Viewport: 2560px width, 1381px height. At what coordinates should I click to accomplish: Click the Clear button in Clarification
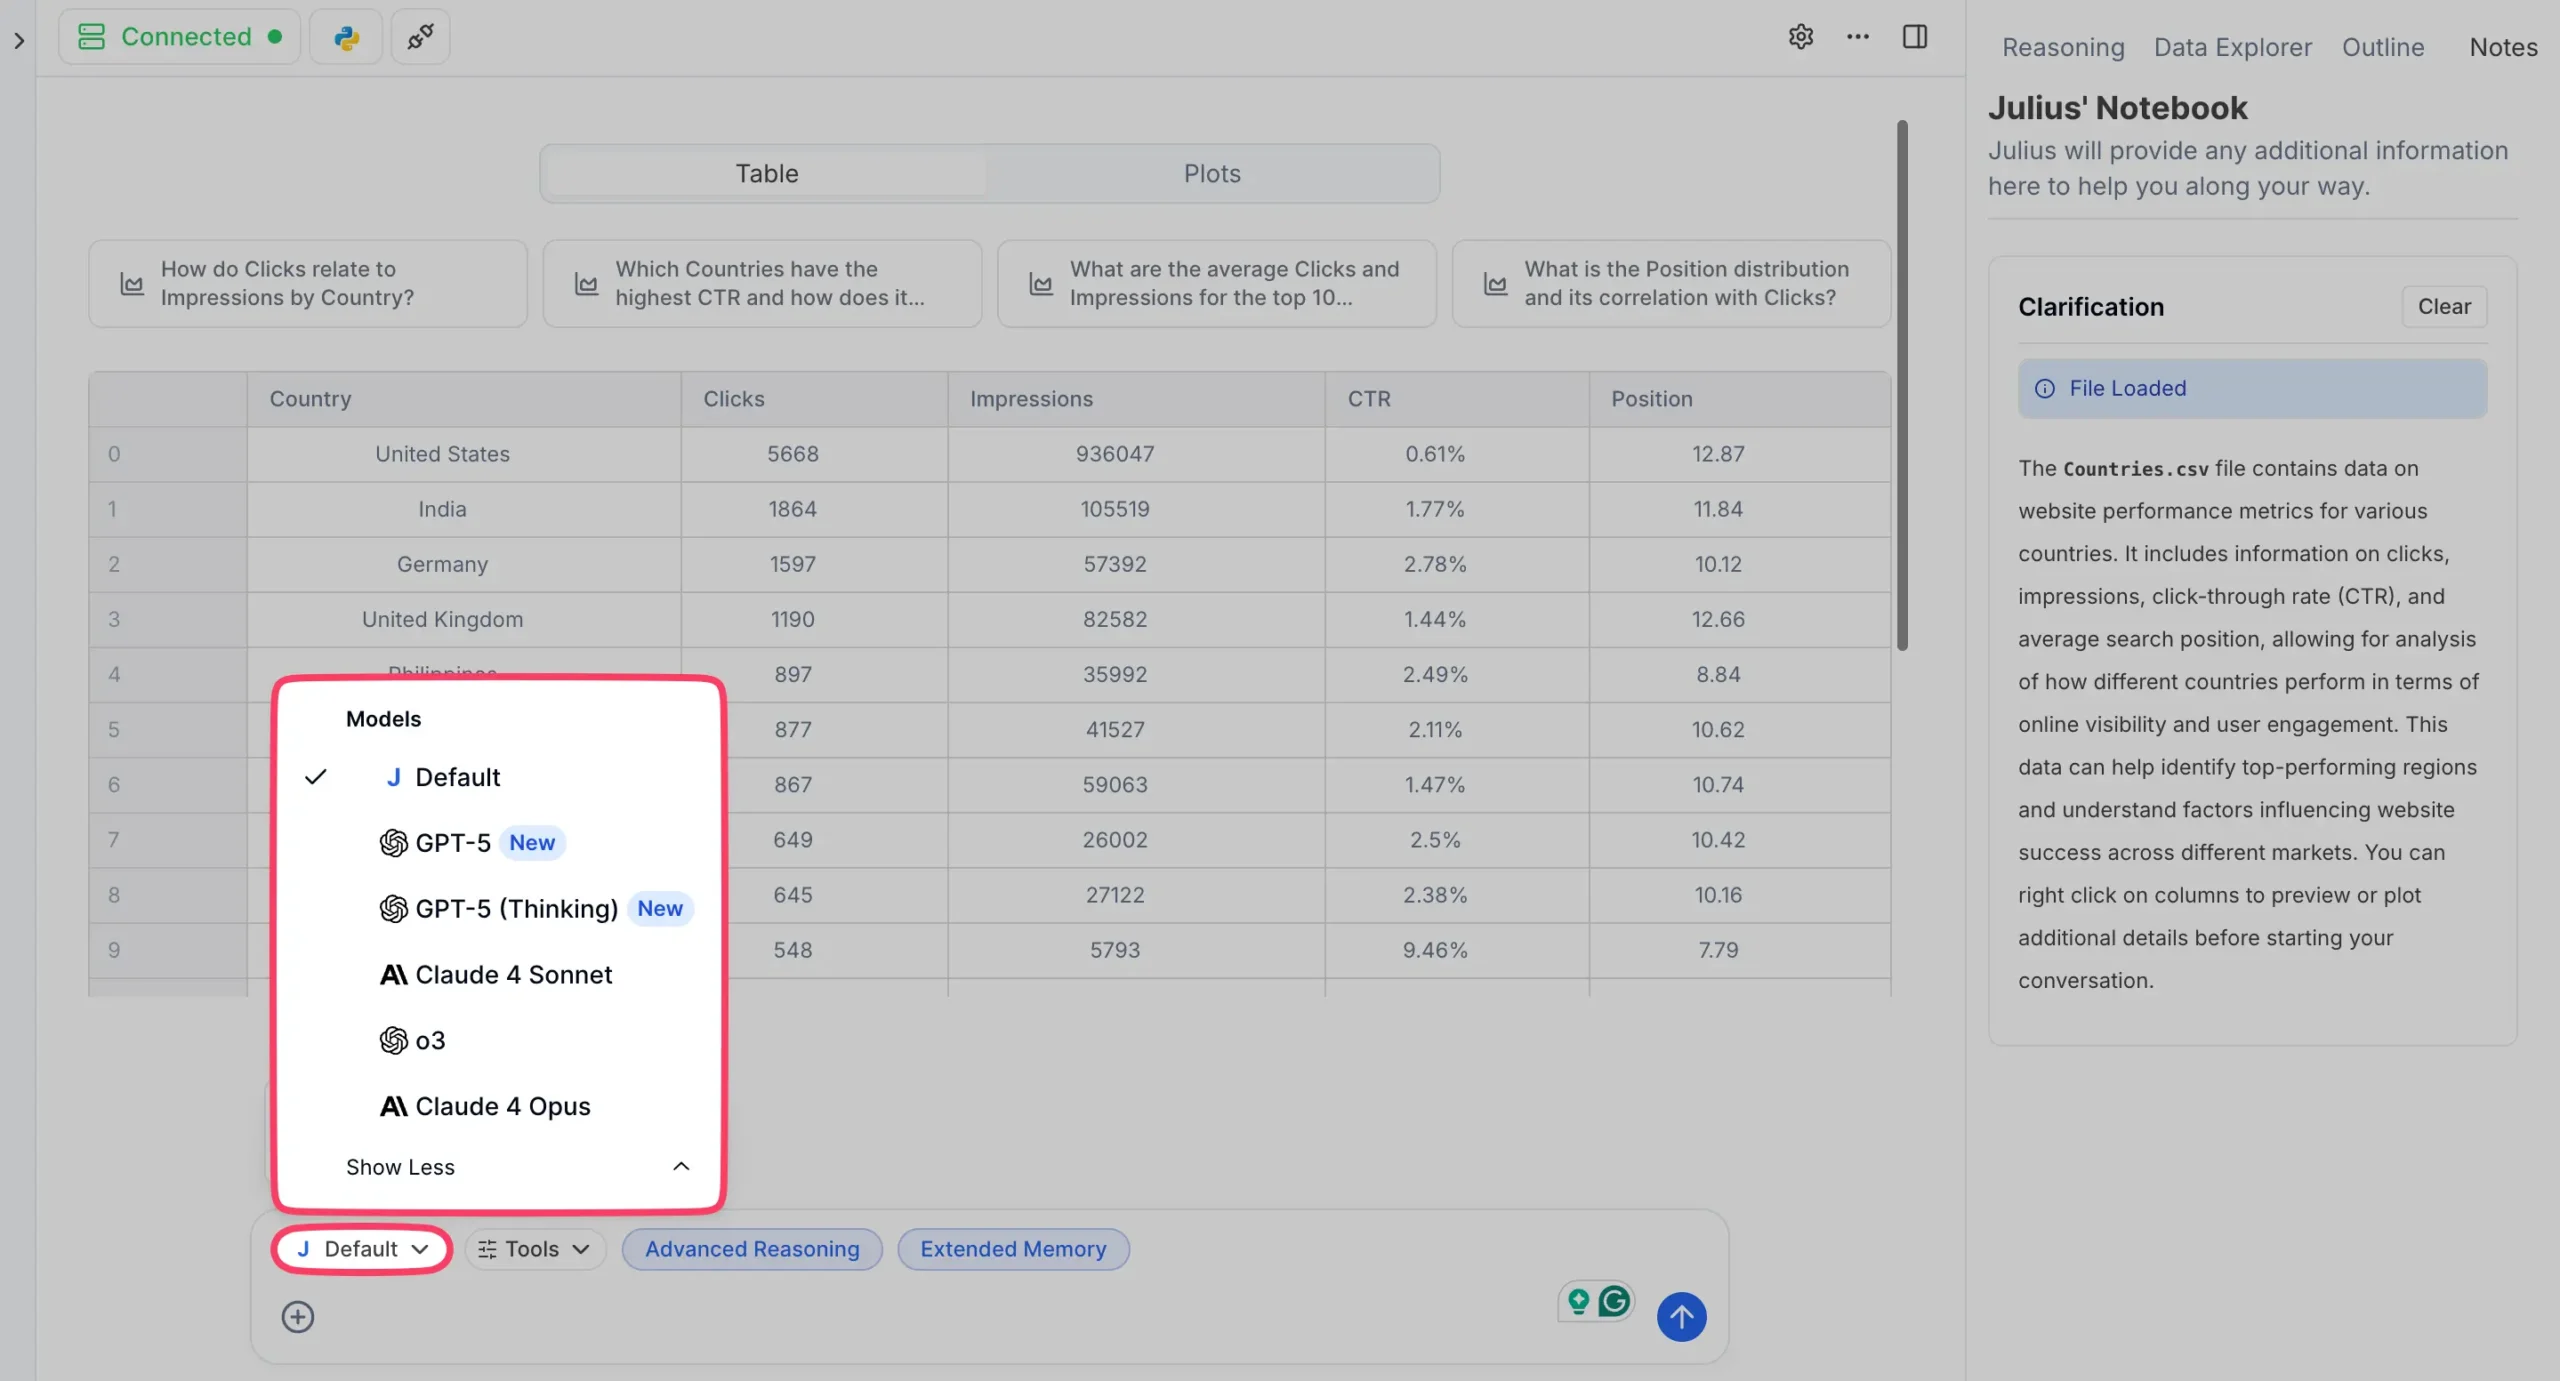coord(2443,307)
